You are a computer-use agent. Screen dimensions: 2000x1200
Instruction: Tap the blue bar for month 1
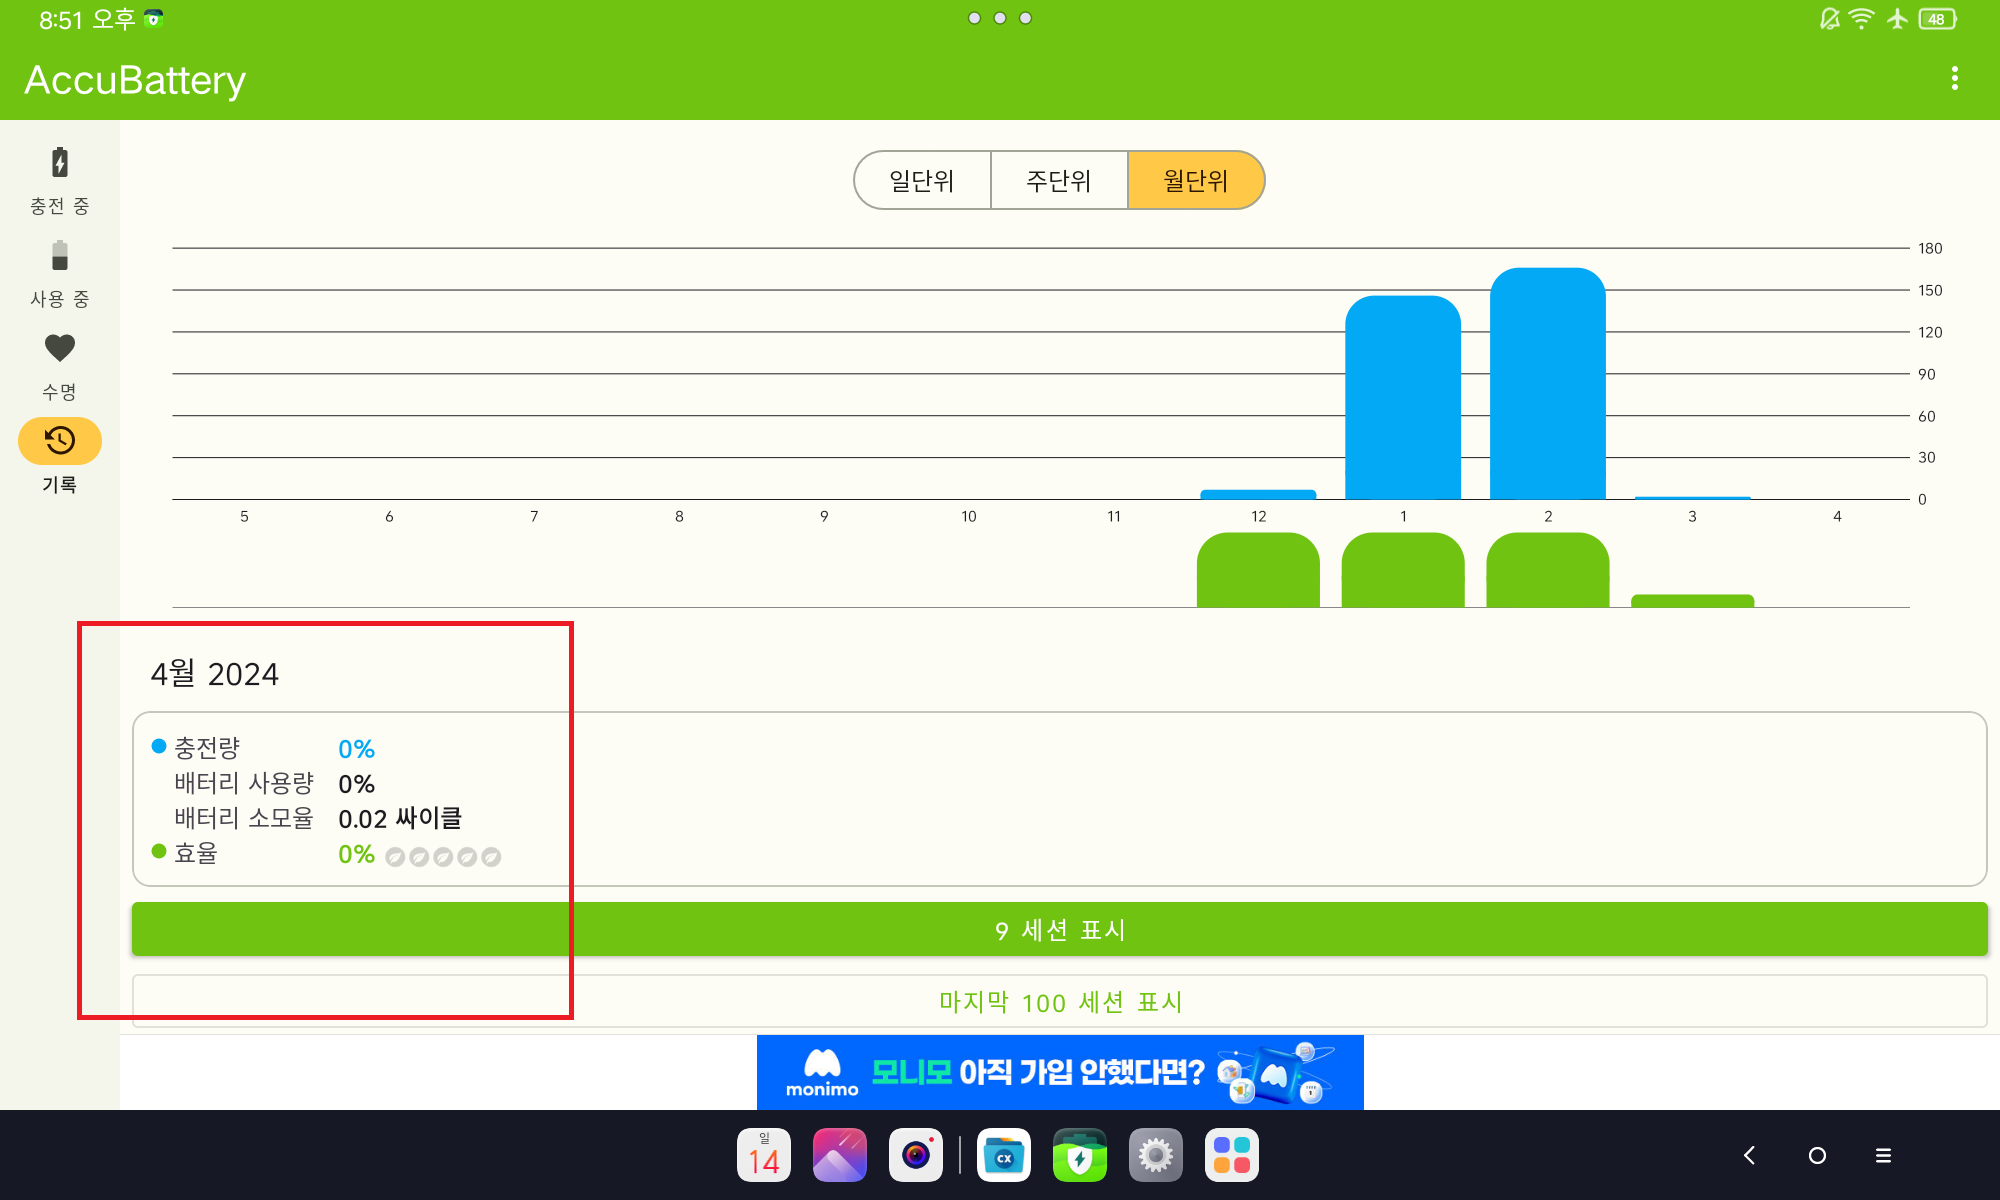(x=1402, y=398)
